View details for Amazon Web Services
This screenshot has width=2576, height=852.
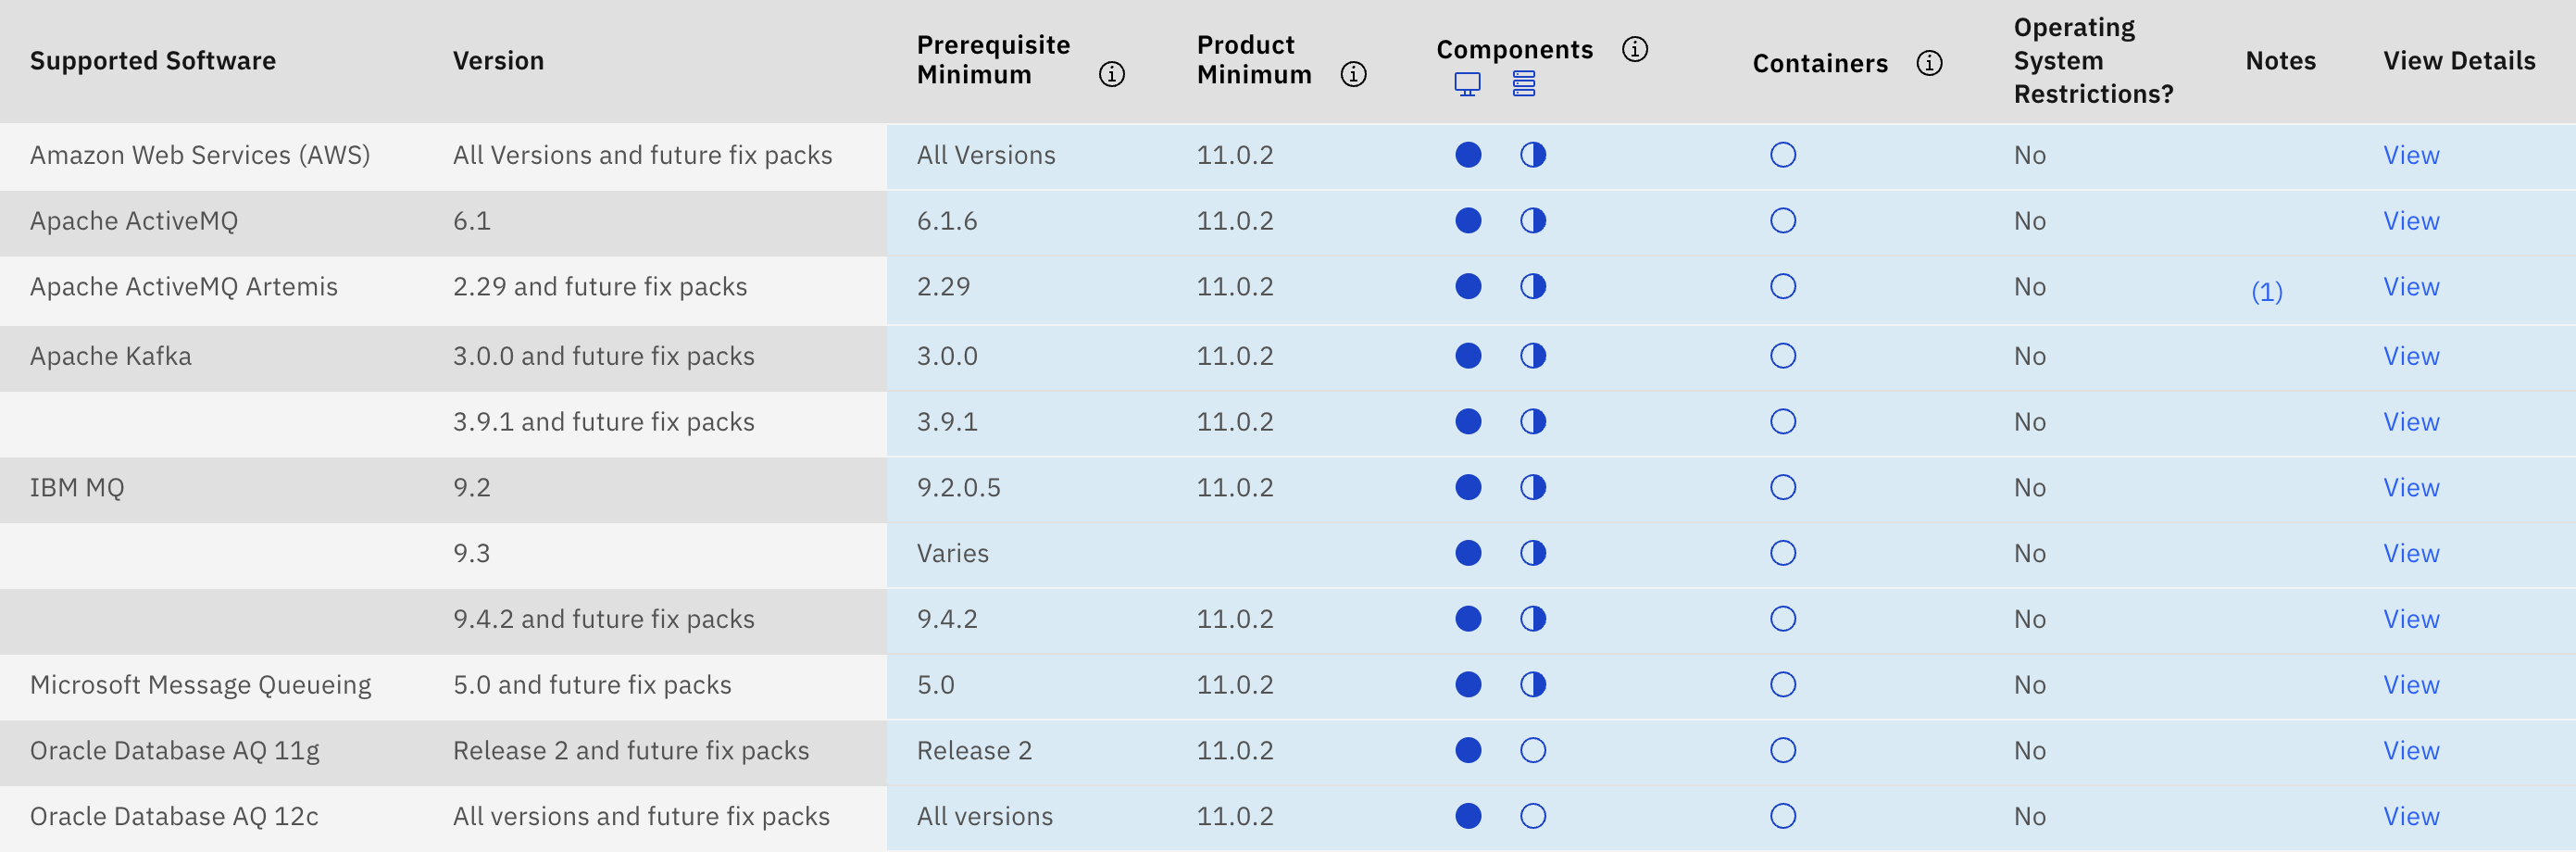click(2410, 155)
